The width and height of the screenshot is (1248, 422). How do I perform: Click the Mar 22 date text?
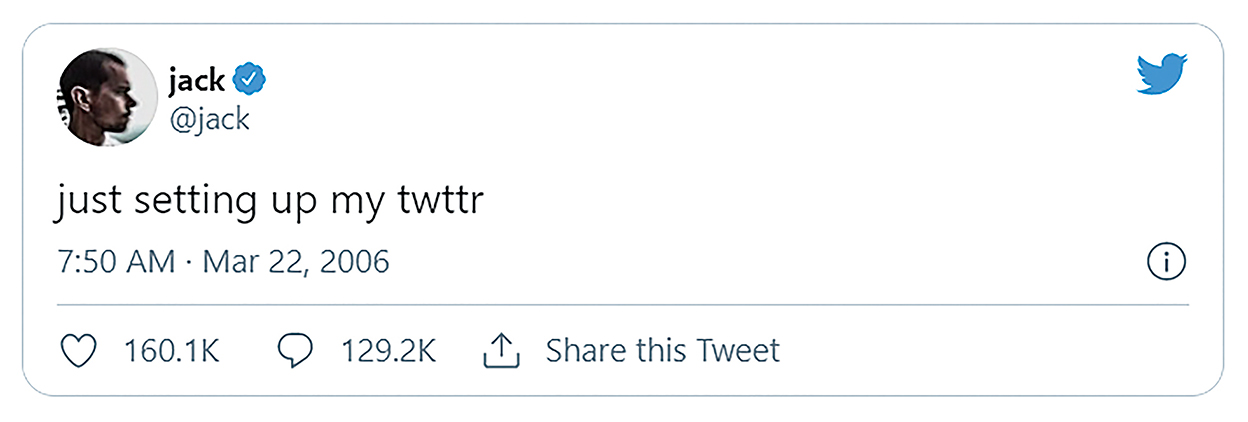(x=249, y=263)
